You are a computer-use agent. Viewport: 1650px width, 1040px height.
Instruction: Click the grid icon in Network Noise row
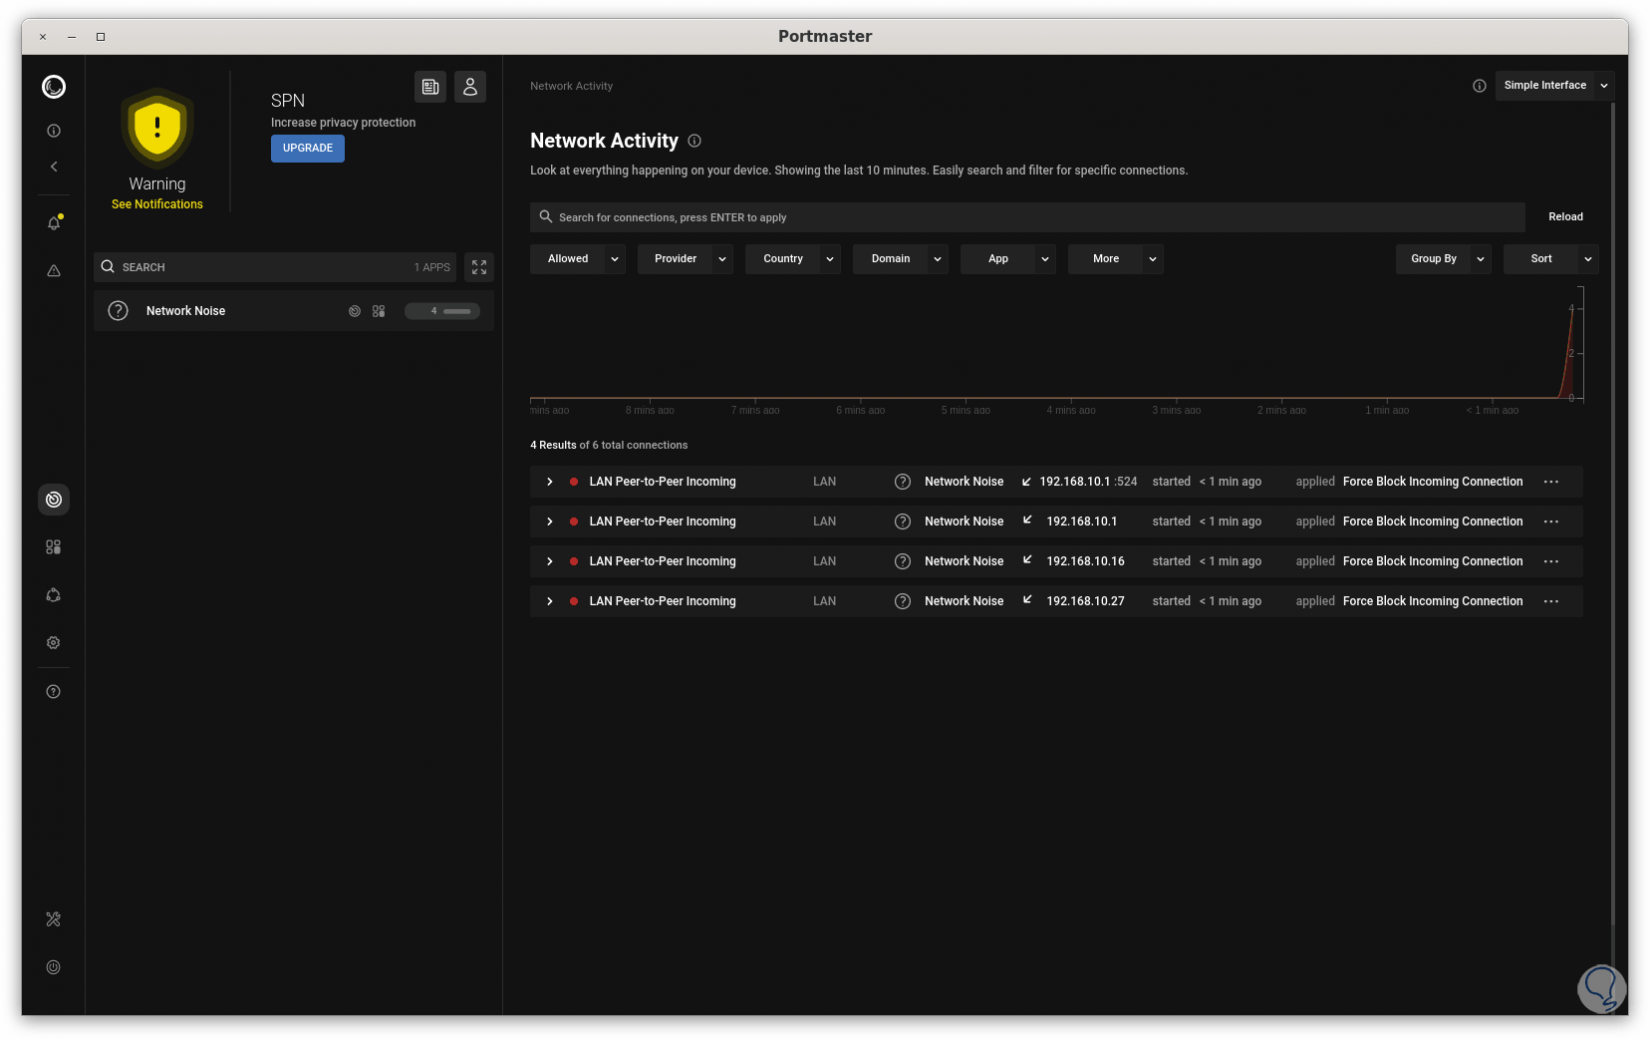click(x=379, y=312)
